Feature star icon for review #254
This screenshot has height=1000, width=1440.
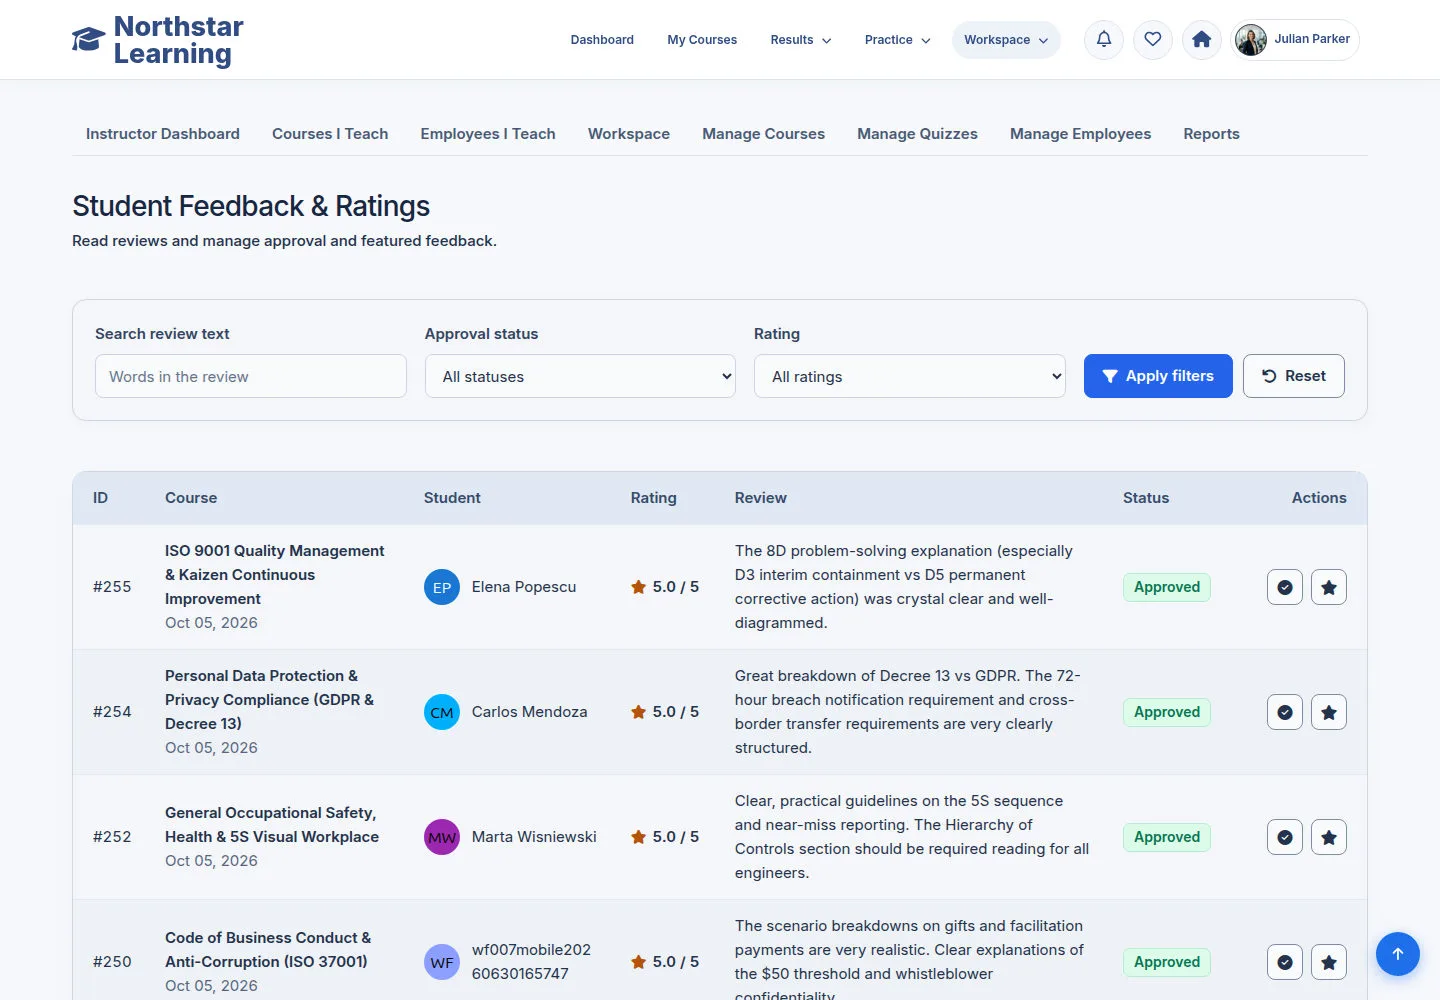(1329, 712)
